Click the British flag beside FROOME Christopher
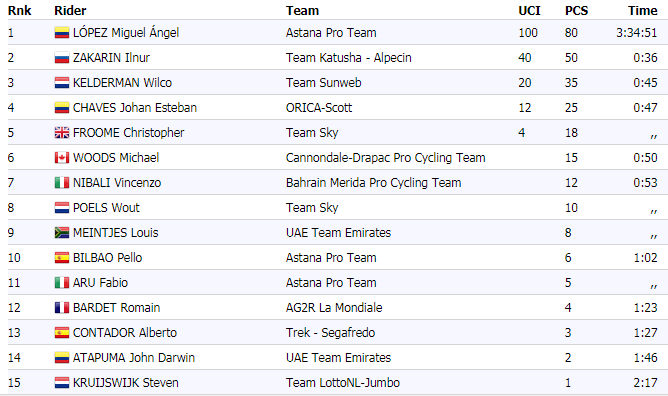 coord(62,133)
